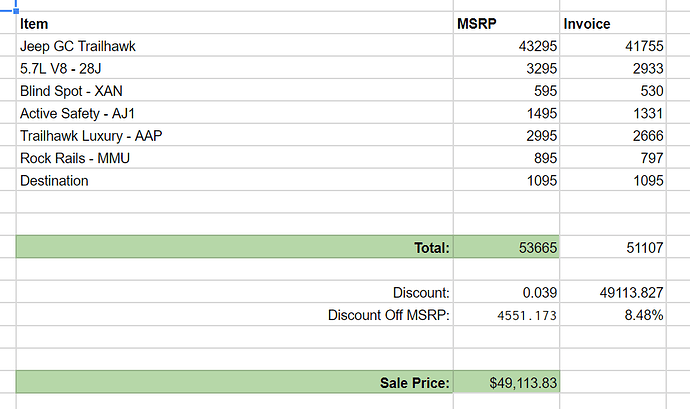The width and height of the screenshot is (690, 409).
Task: Select MSRP value 895
Action: click(506, 158)
